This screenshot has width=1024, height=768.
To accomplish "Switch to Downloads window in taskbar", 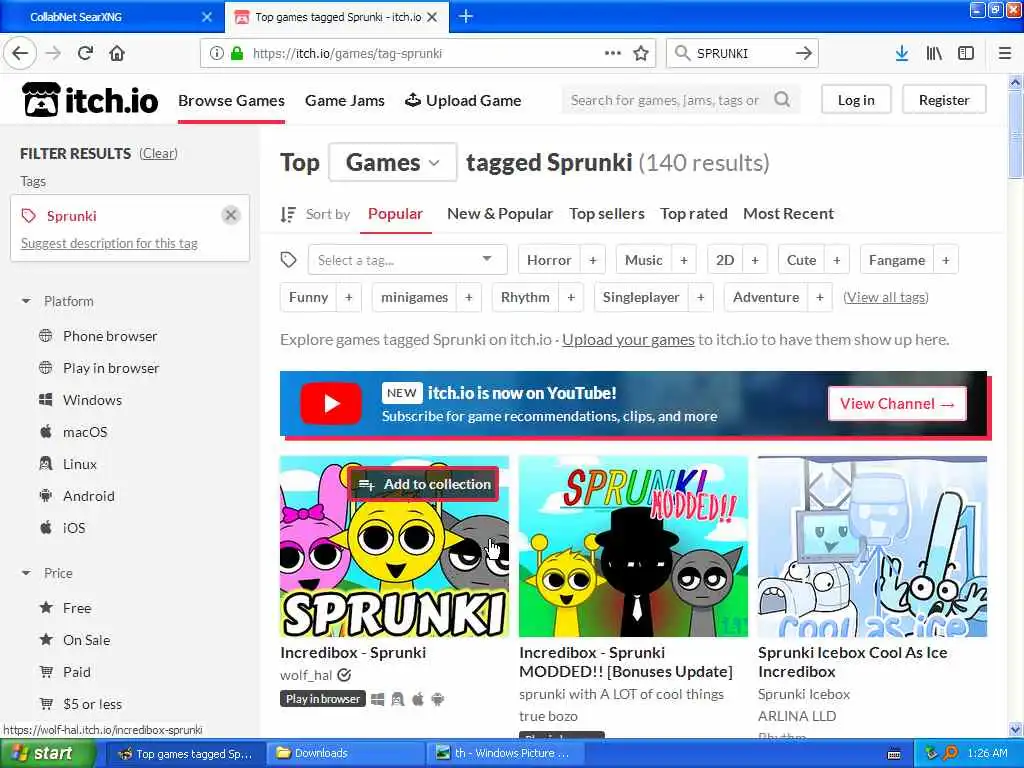I will [x=345, y=754].
